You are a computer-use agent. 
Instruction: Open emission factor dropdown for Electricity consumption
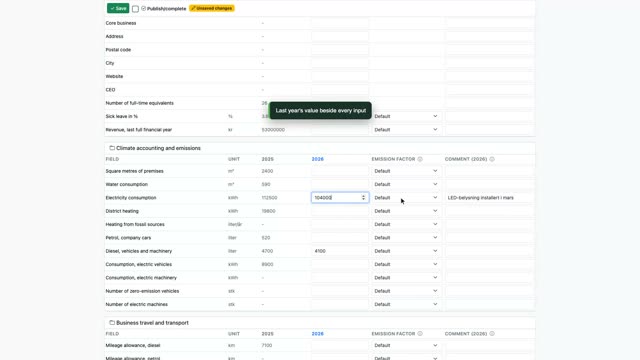tap(406, 198)
